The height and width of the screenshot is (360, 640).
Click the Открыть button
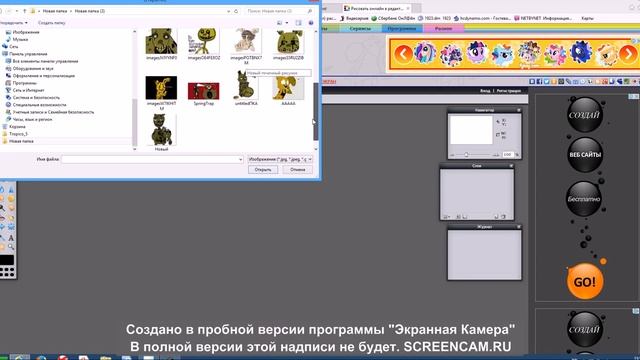point(263,169)
